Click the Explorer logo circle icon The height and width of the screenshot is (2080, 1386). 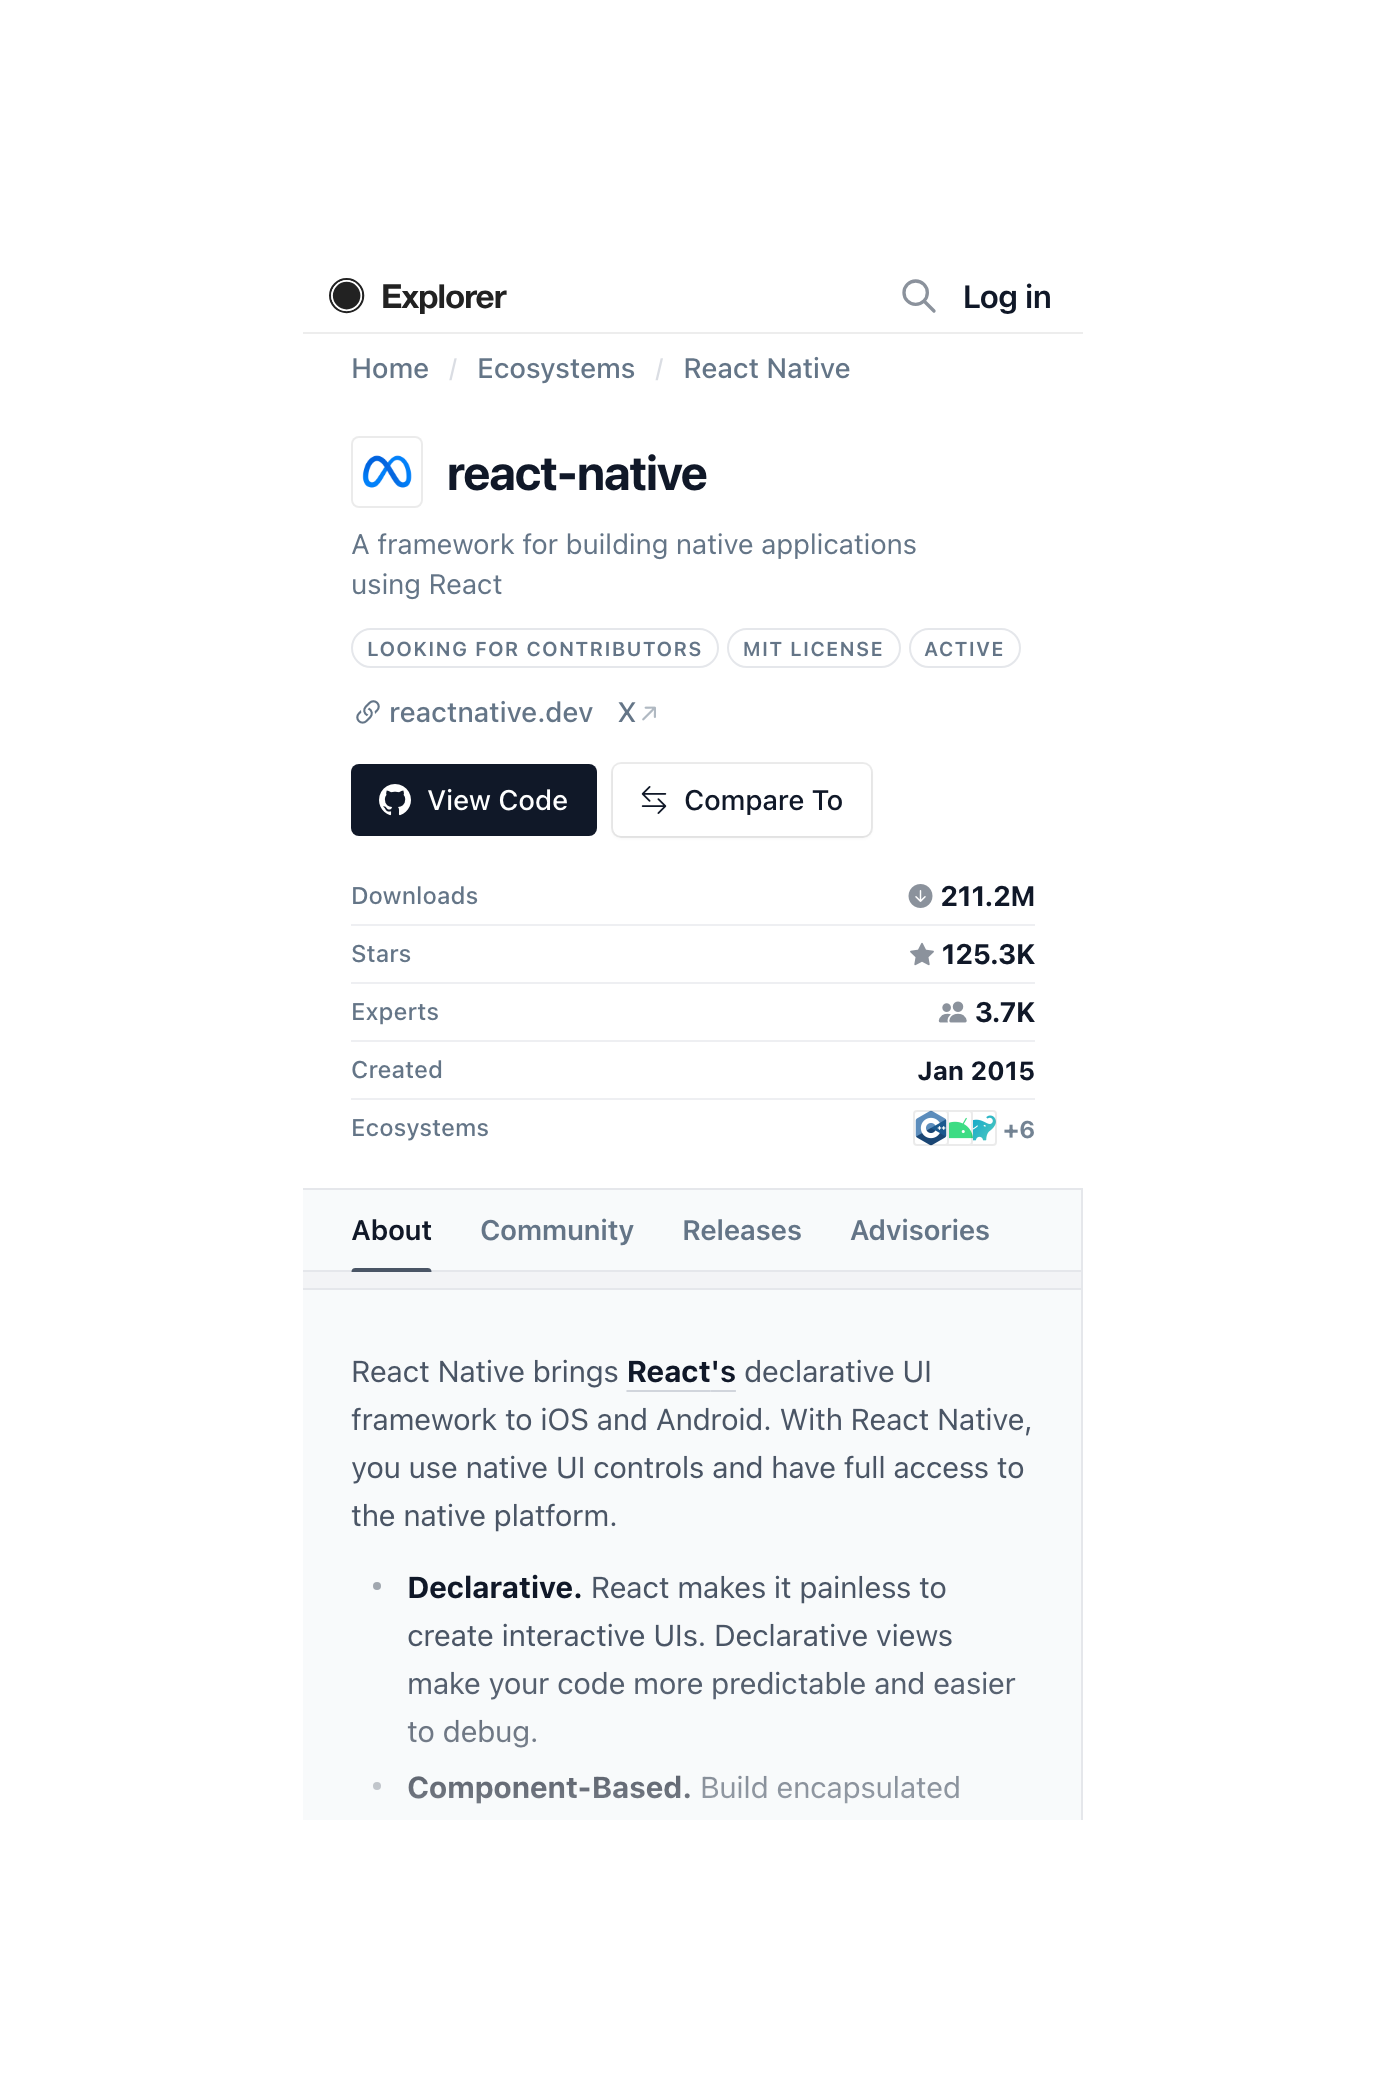(347, 296)
